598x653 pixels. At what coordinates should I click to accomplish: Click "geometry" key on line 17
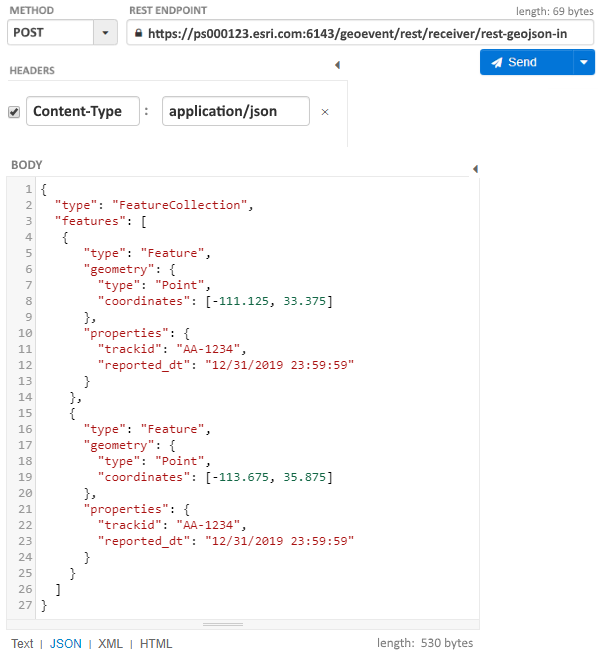[x=119, y=445]
